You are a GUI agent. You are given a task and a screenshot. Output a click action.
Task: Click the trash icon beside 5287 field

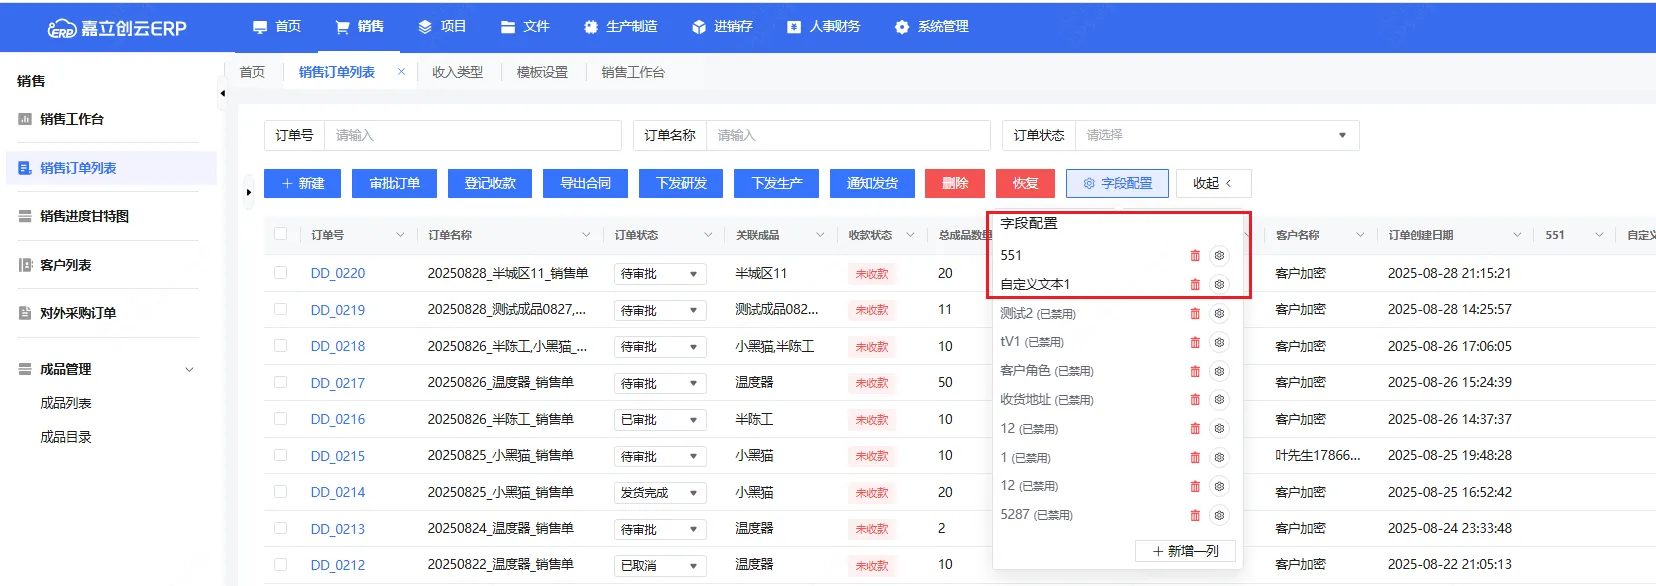tap(1195, 516)
